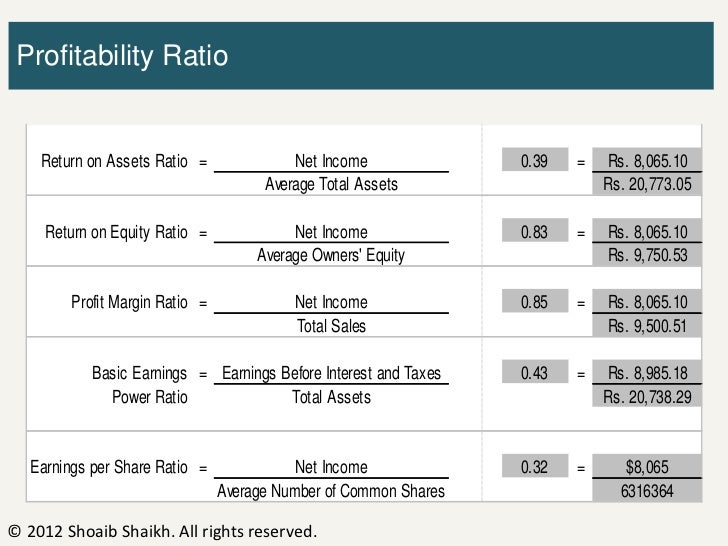This screenshot has width=728, height=546.
Task: Click Average Total Assets text
Action: (x=331, y=185)
